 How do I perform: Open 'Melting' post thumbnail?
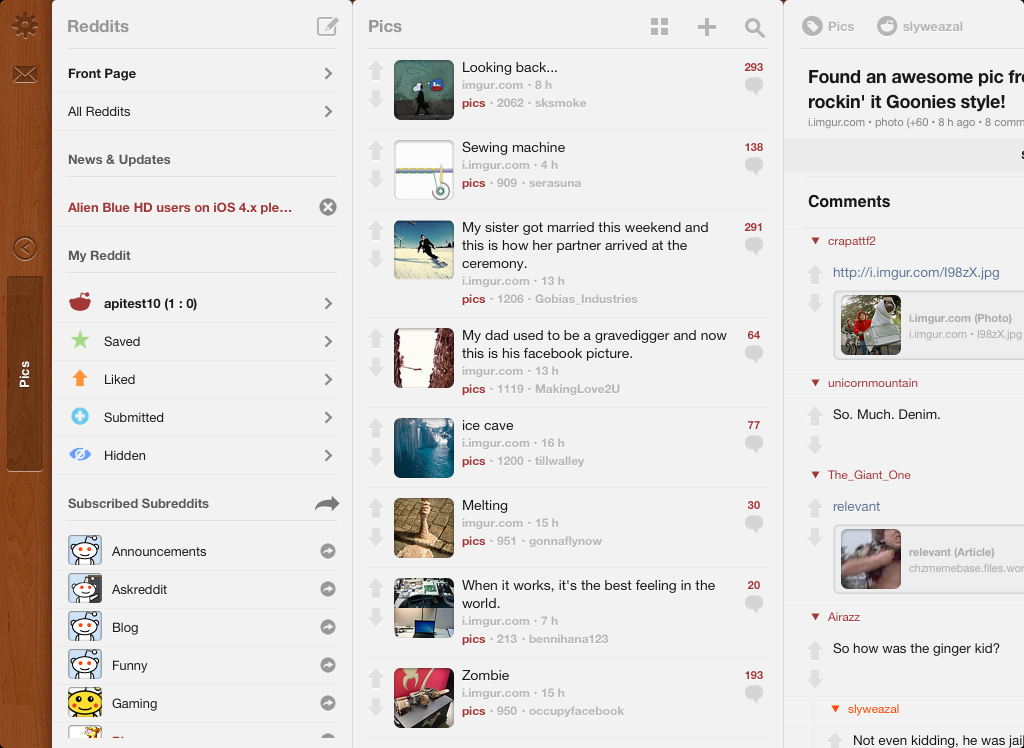tap(424, 528)
